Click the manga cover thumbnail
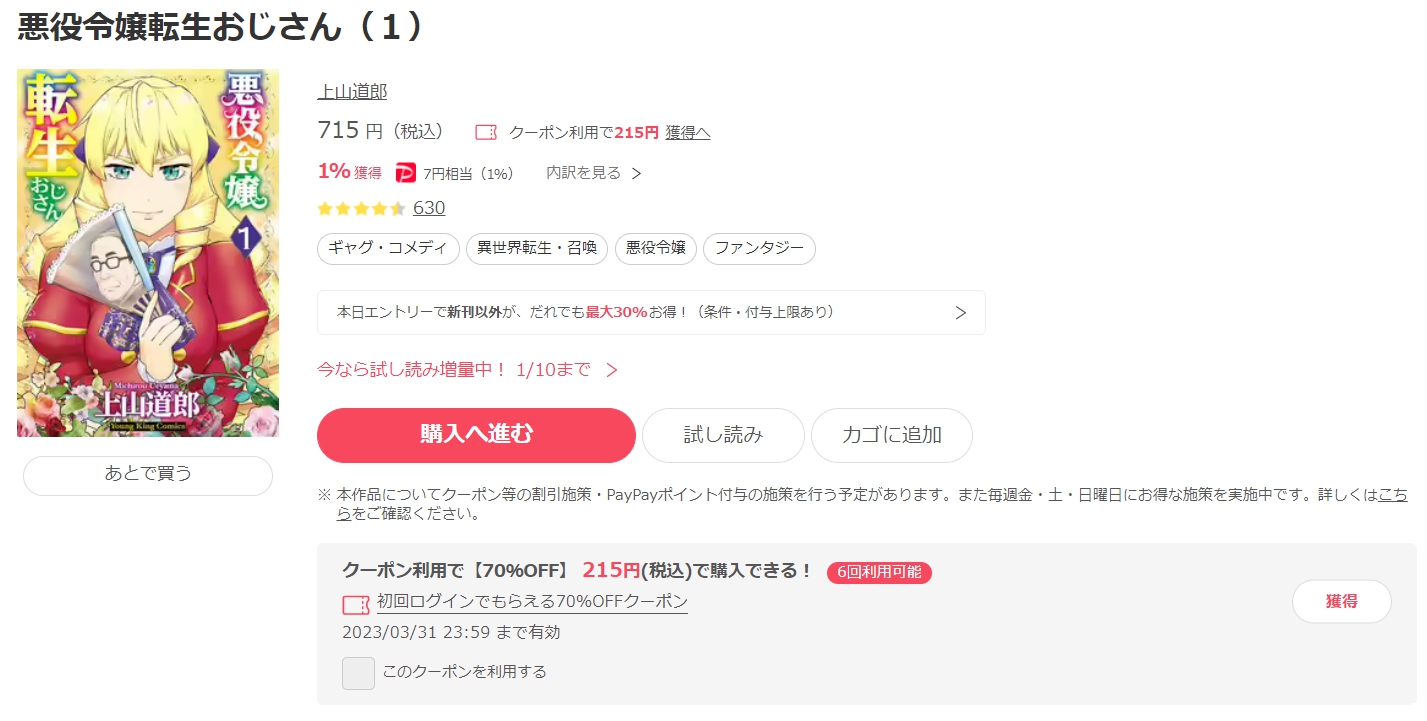Image resolution: width=1427 pixels, height=721 pixels. [x=148, y=253]
